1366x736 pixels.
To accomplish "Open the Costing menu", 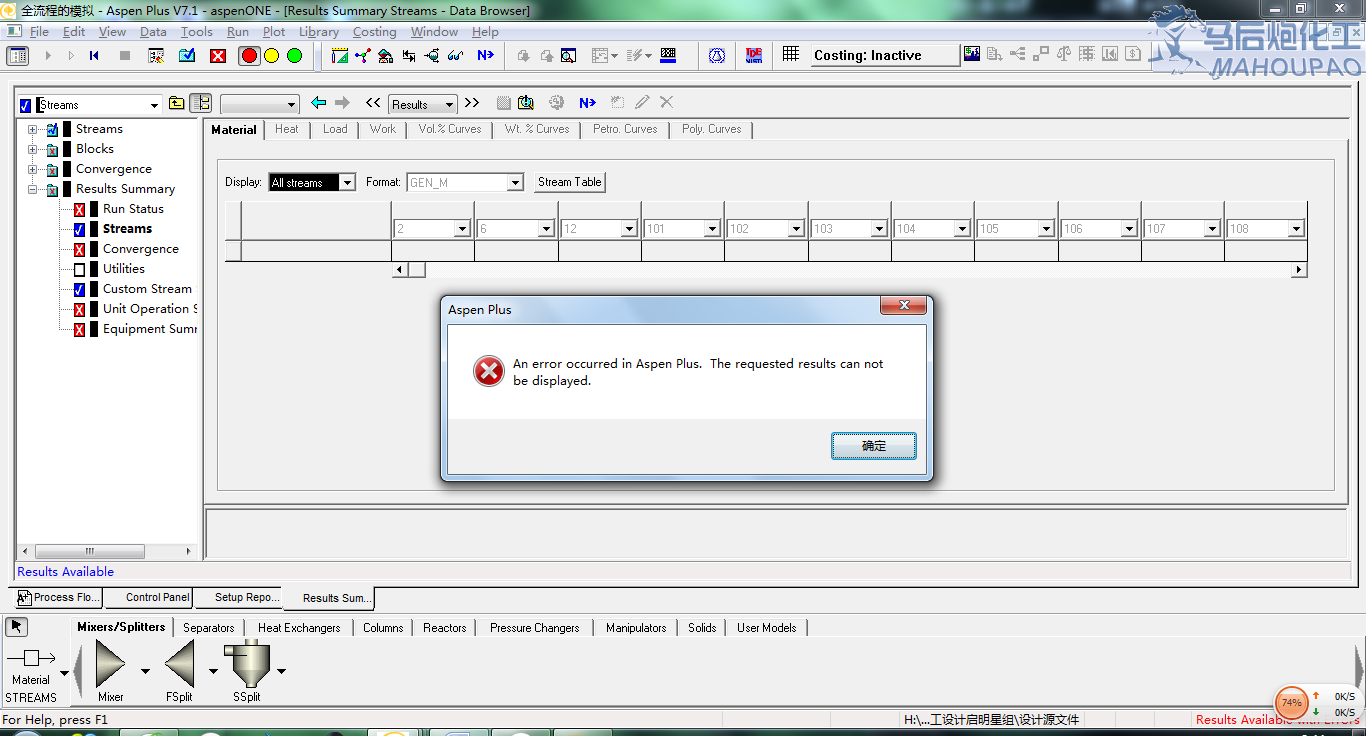I will 374,32.
